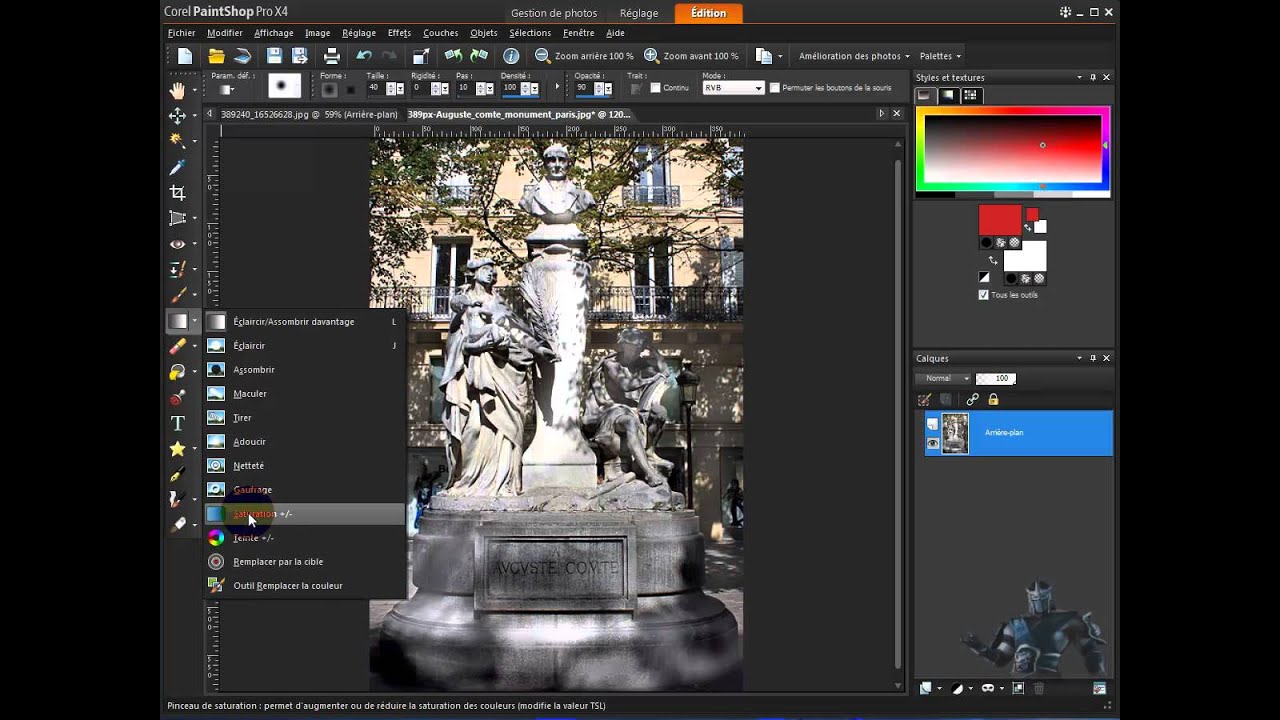Choose Assombrir from tool flyout
Viewport: 1280px width, 720px height.
[305, 370]
